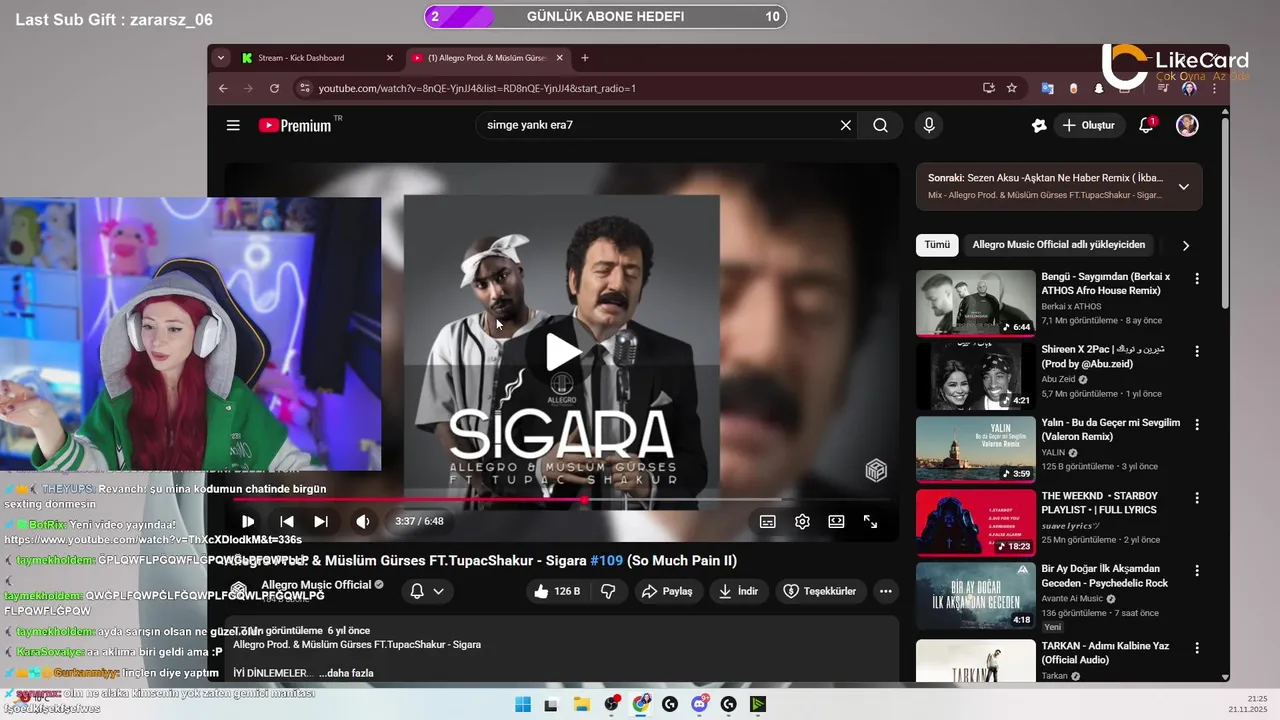The image size is (1280, 720).
Task: Open options menu for Yalın video
Action: (1197, 425)
